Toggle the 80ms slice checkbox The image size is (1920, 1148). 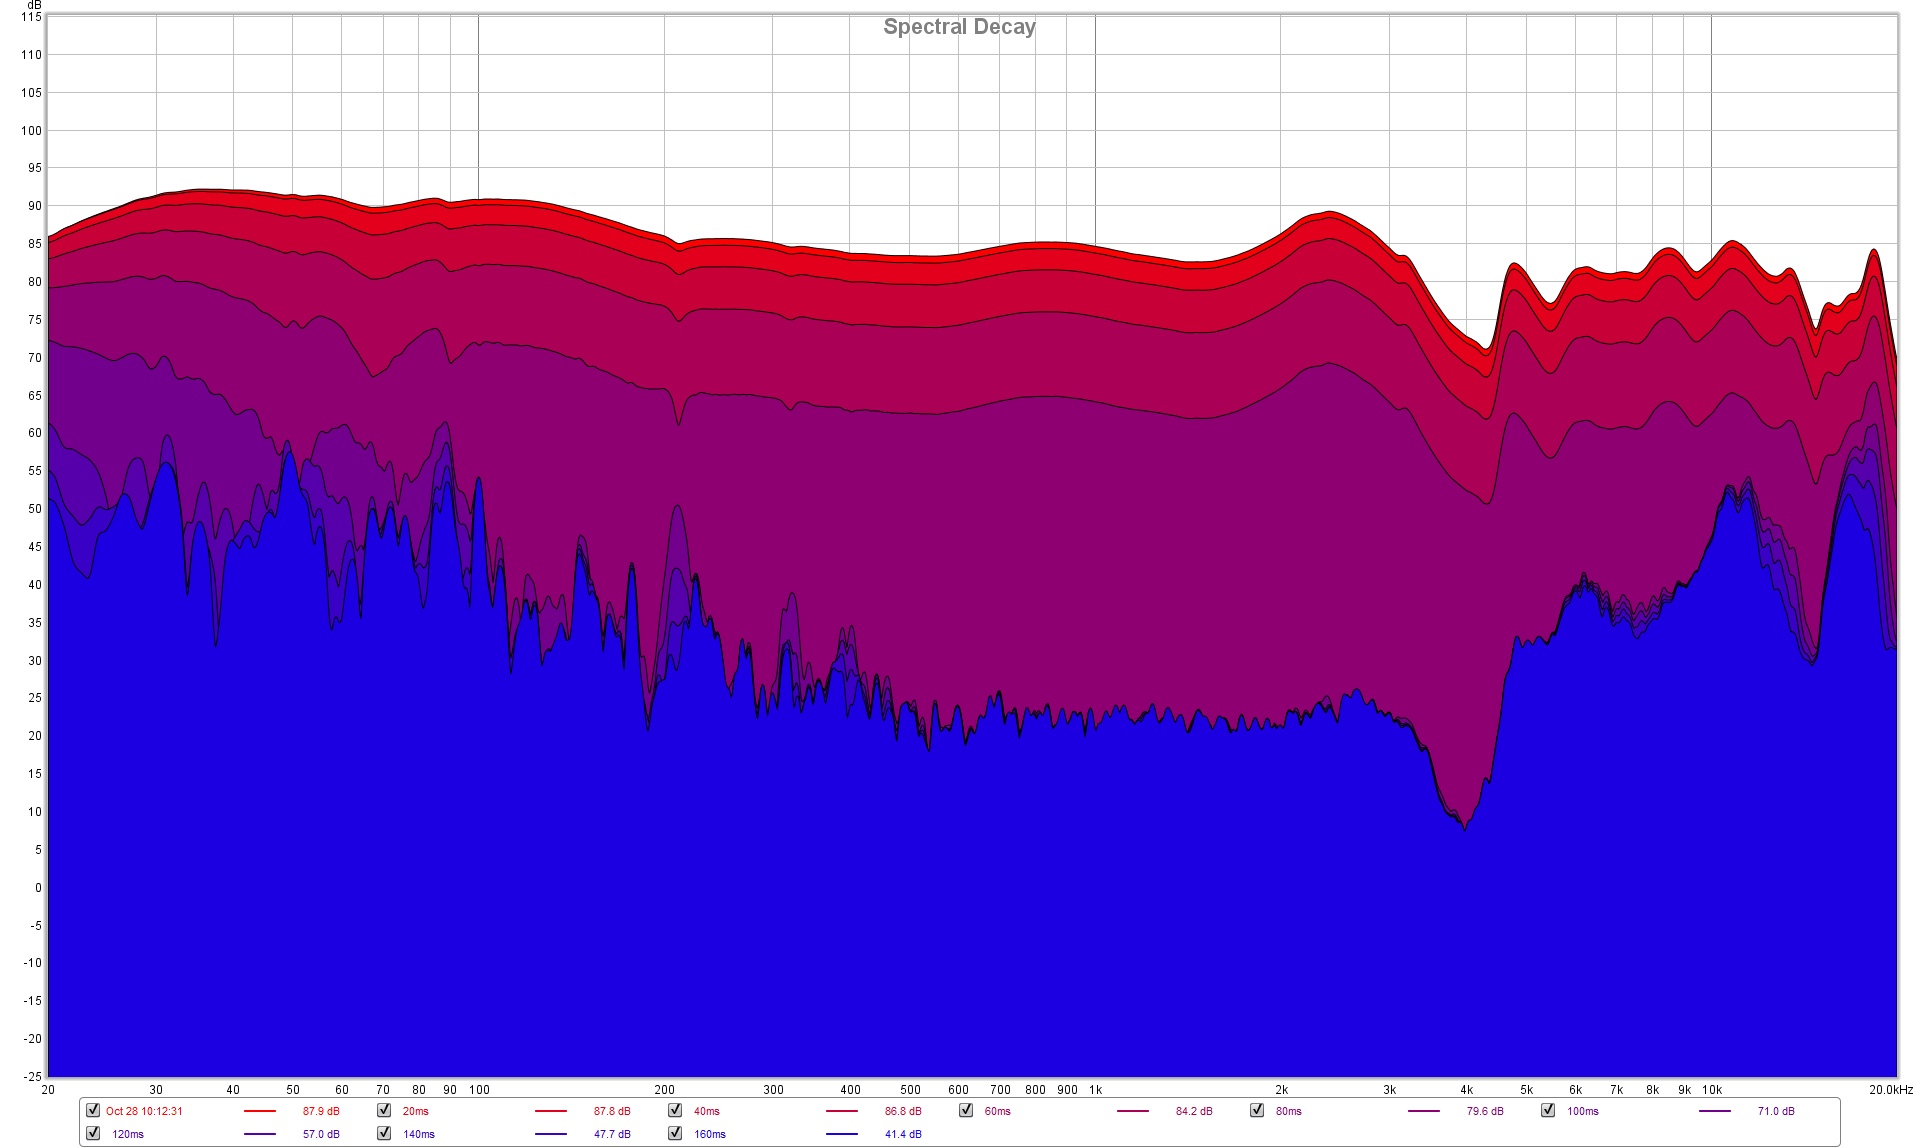1257,1110
